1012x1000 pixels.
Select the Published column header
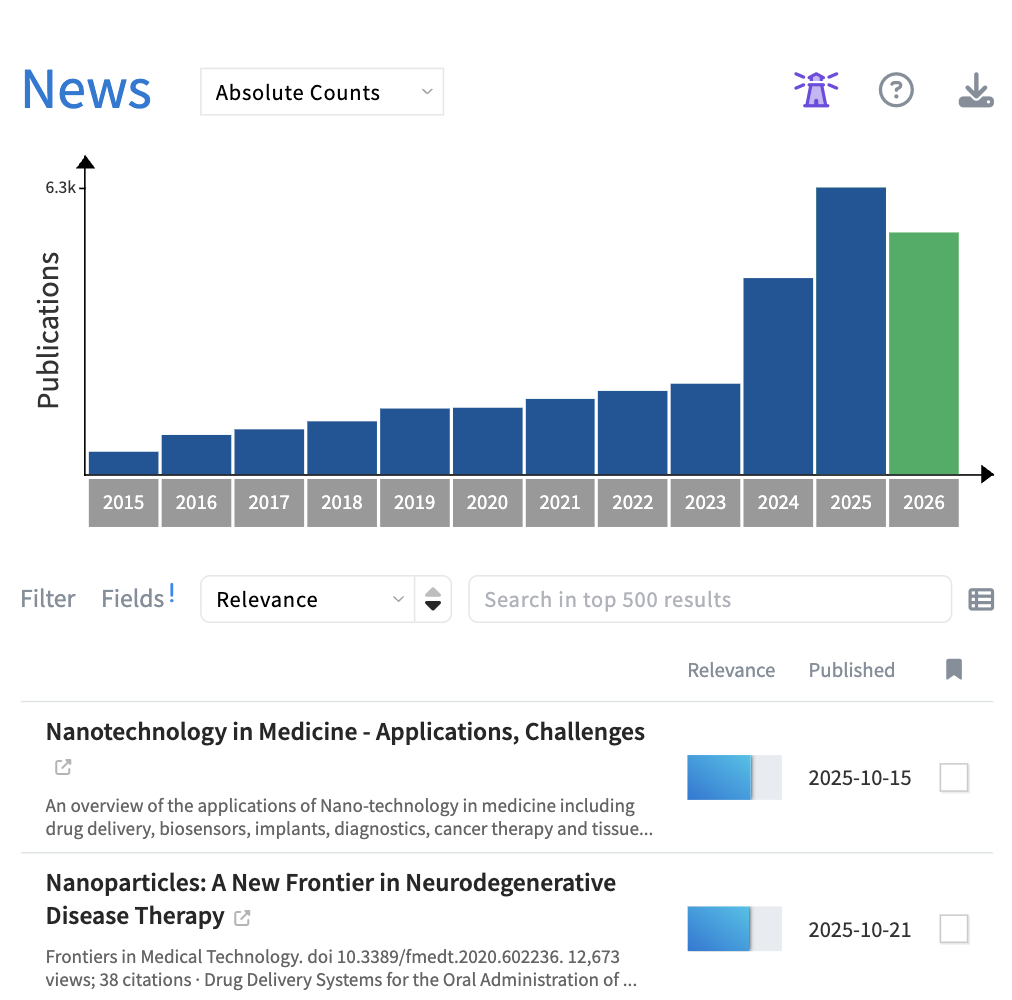[x=851, y=669]
